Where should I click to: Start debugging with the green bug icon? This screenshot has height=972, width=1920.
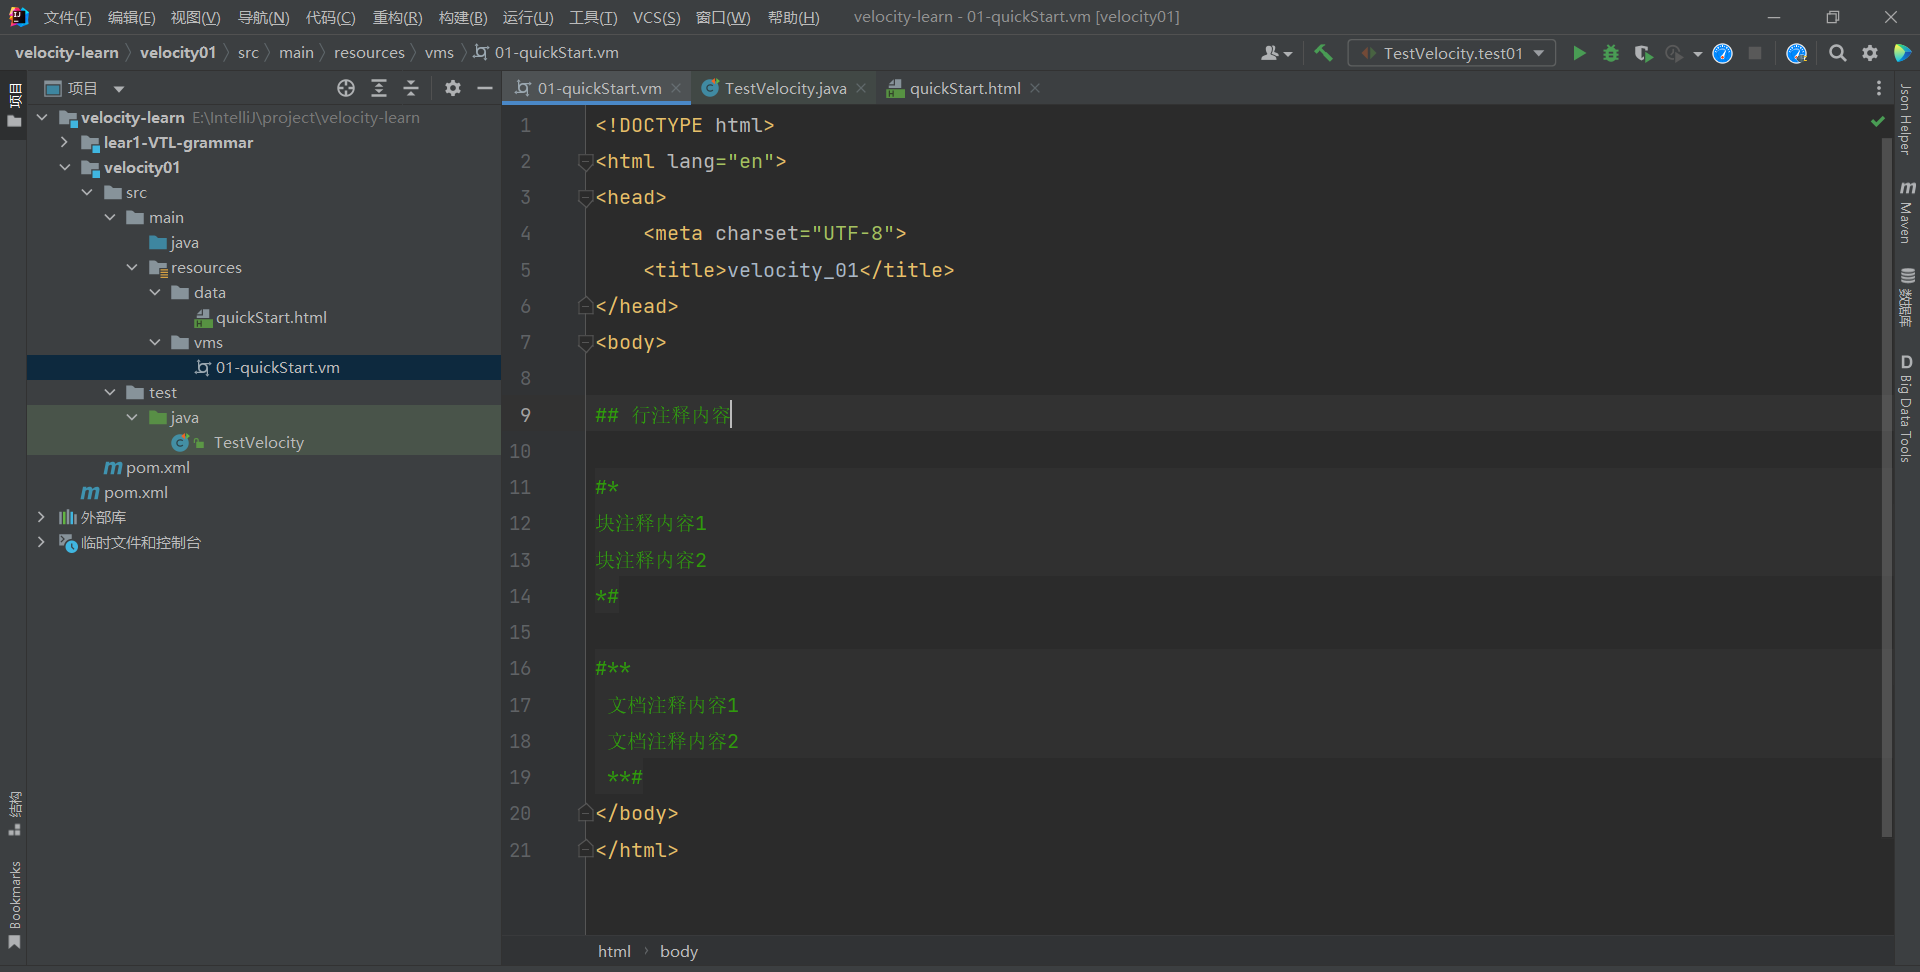(1611, 53)
